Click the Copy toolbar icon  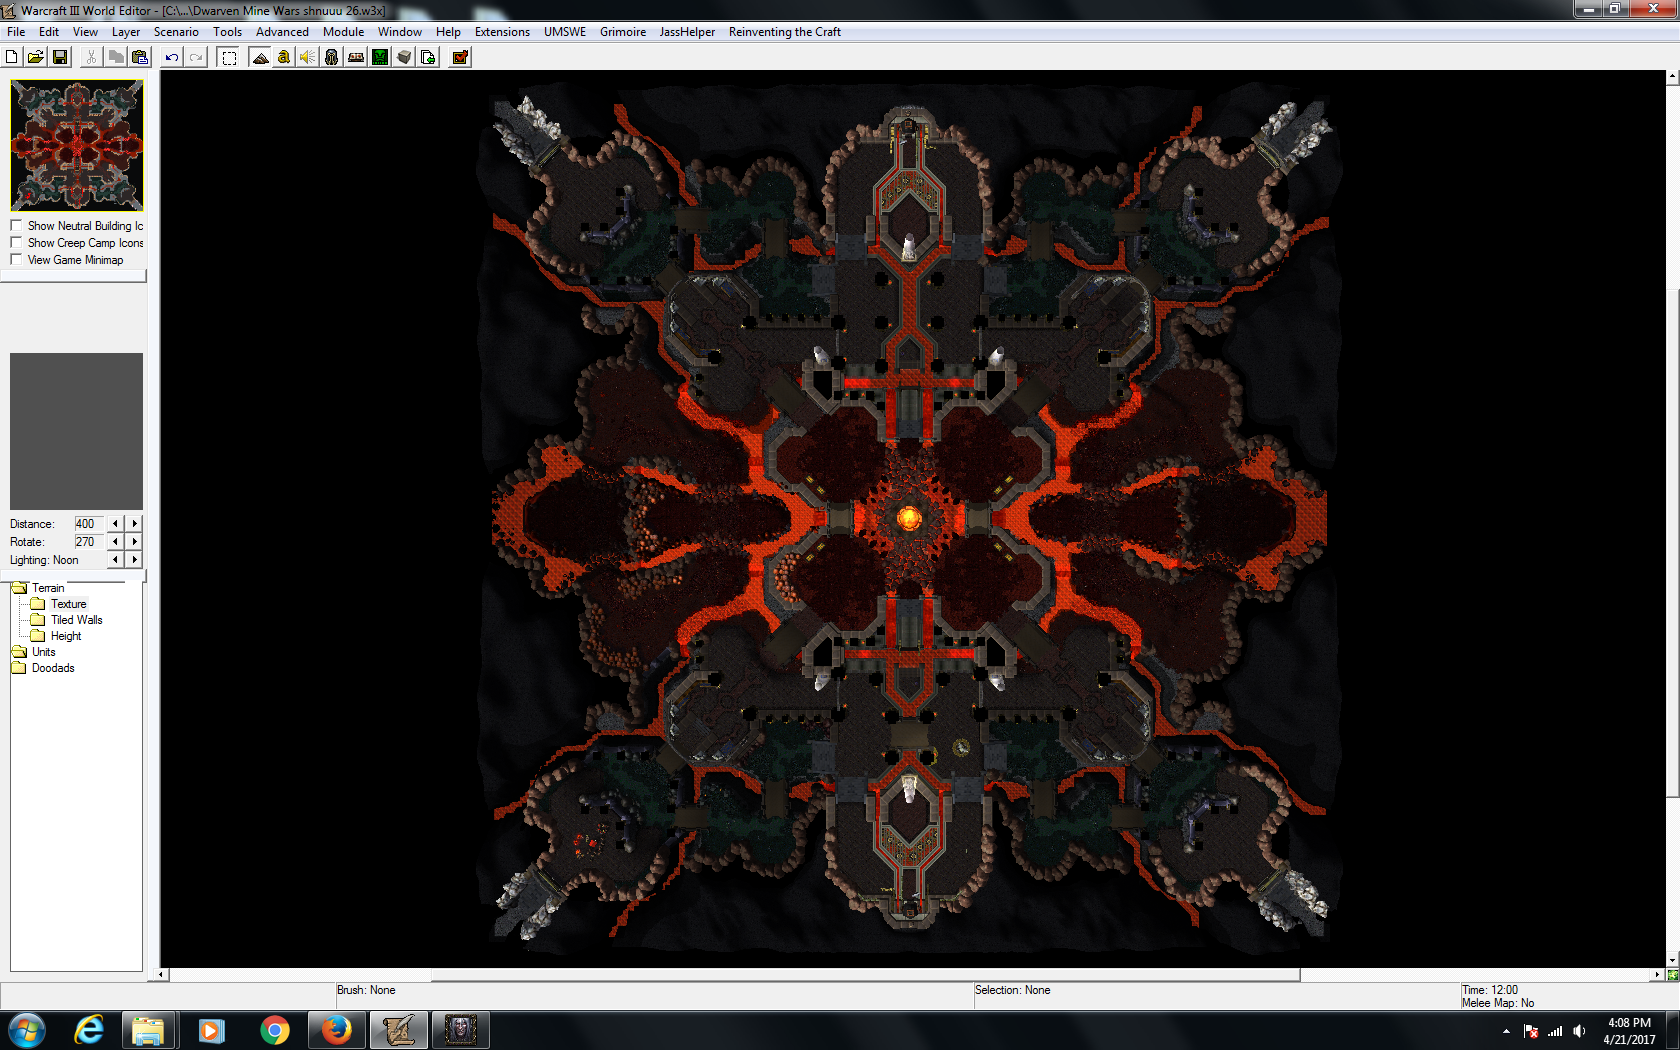116,57
